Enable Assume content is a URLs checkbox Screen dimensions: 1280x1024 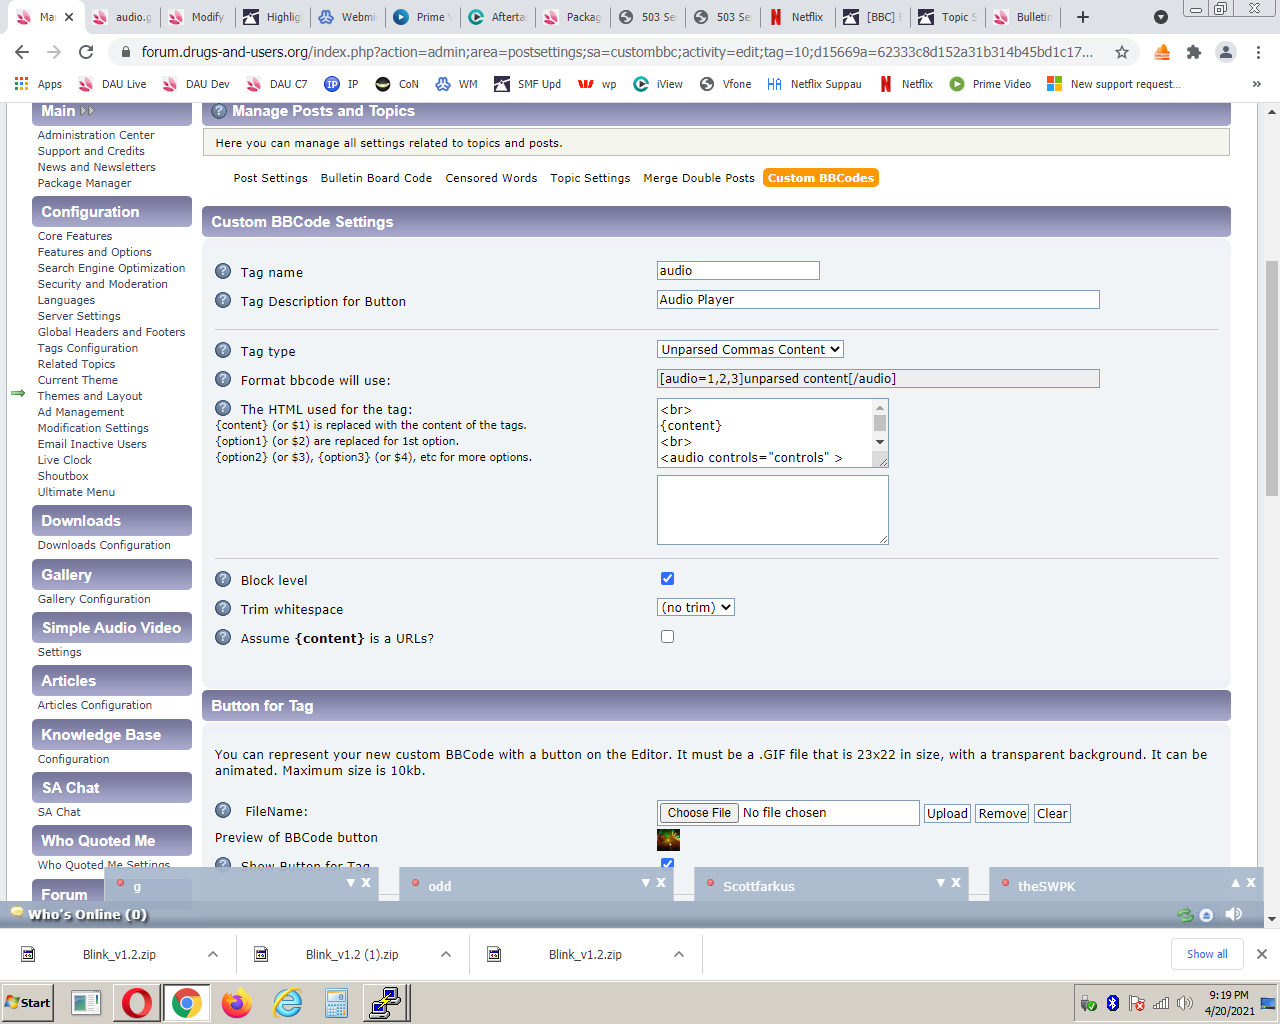[x=667, y=637]
